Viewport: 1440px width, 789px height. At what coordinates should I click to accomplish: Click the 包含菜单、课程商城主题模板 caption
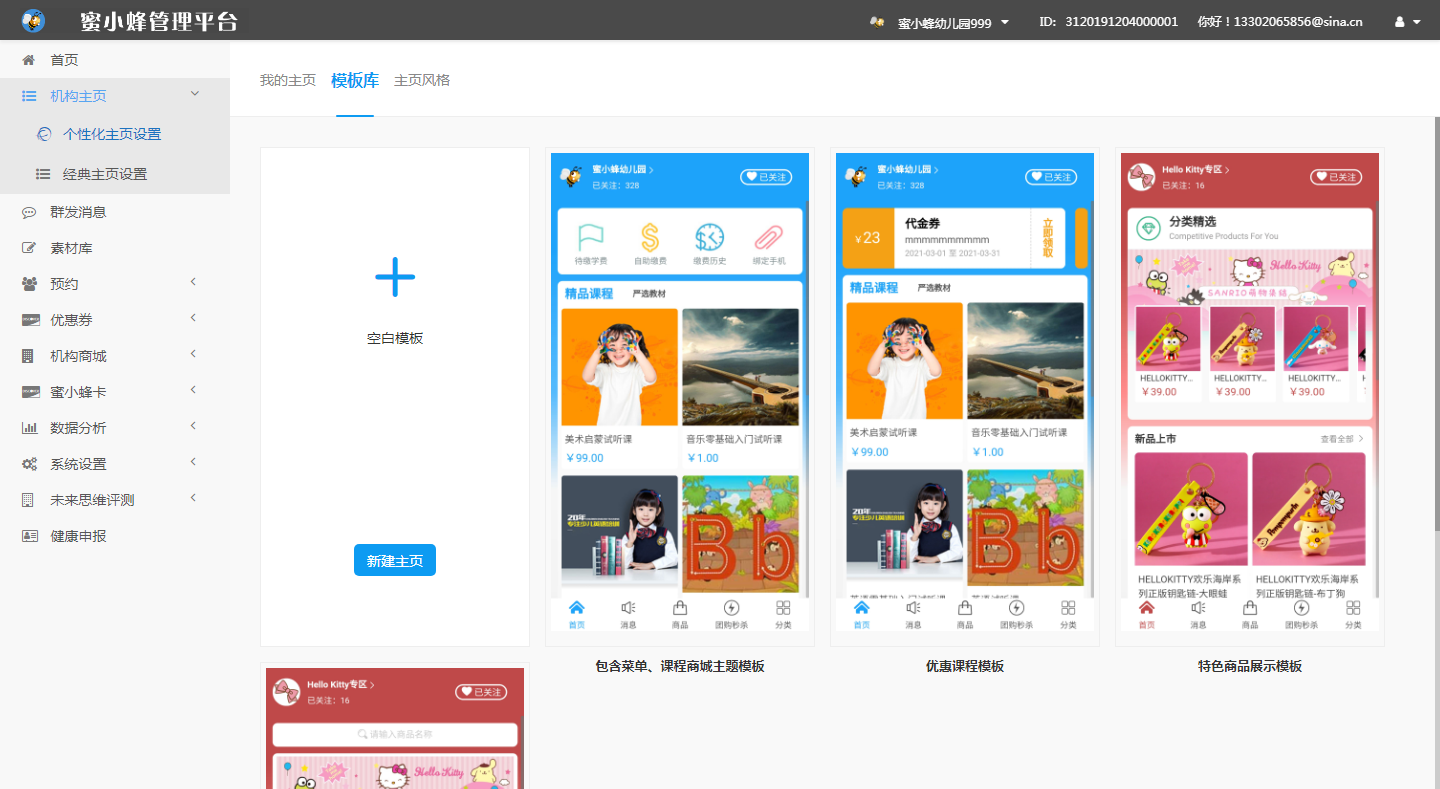tap(680, 666)
